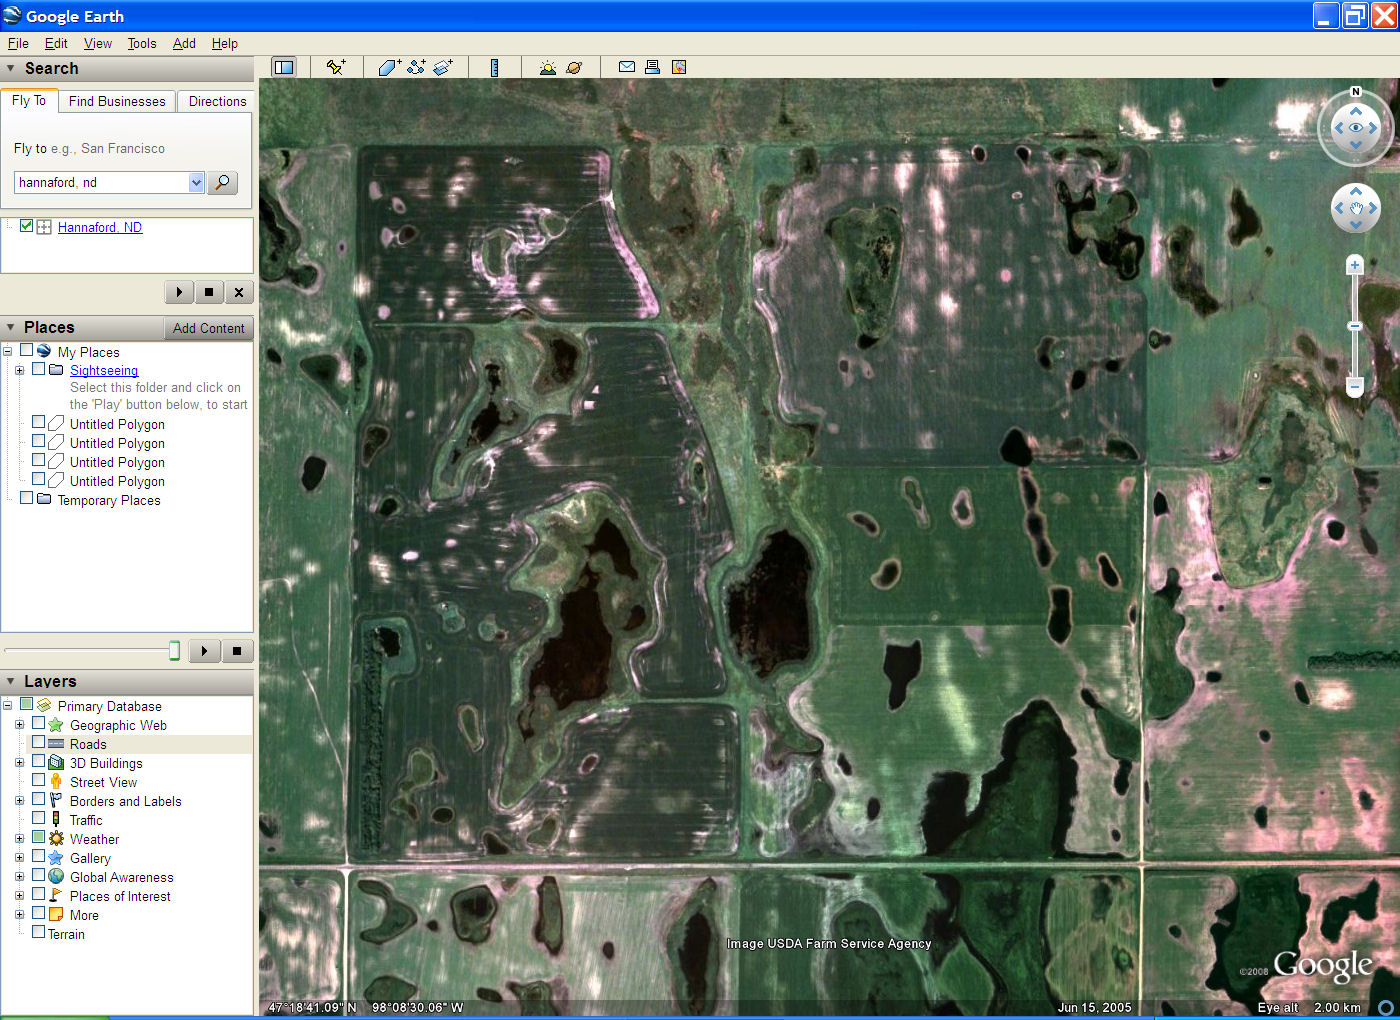Click the Email envelope icon
Viewport: 1400px width, 1020px height.
coord(627,67)
